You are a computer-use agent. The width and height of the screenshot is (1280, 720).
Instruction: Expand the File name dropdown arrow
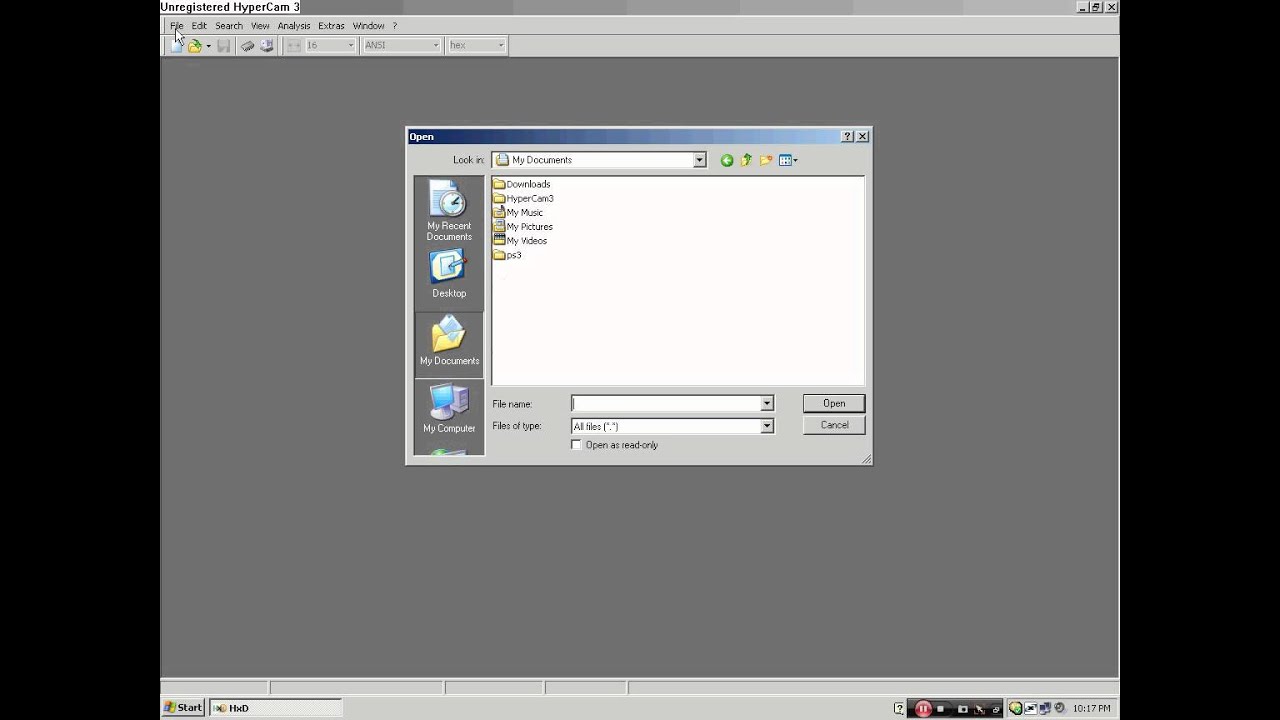click(x=767, y=403)
